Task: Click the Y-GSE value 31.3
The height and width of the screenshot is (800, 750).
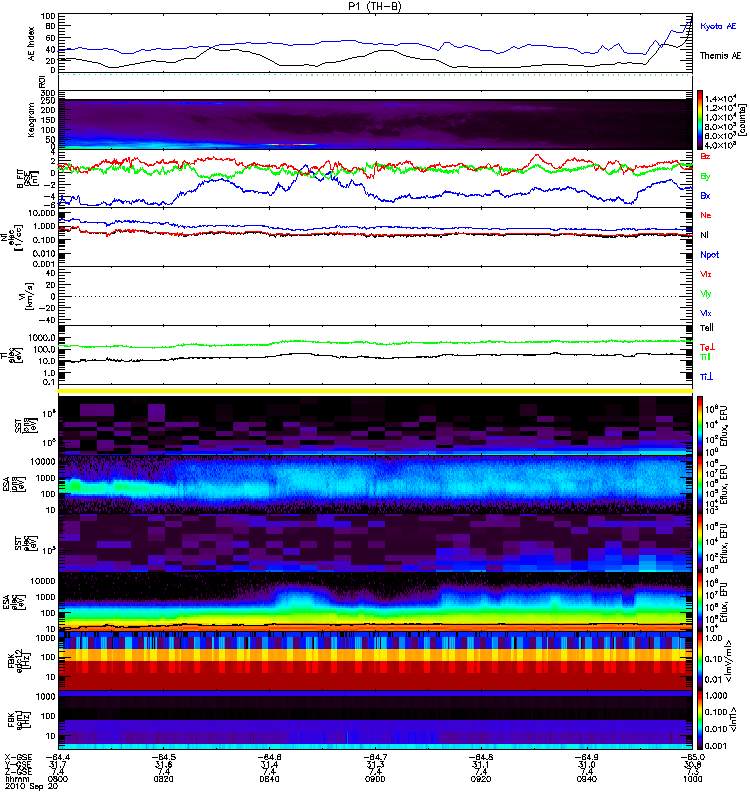Action: [x=375, y=765]
